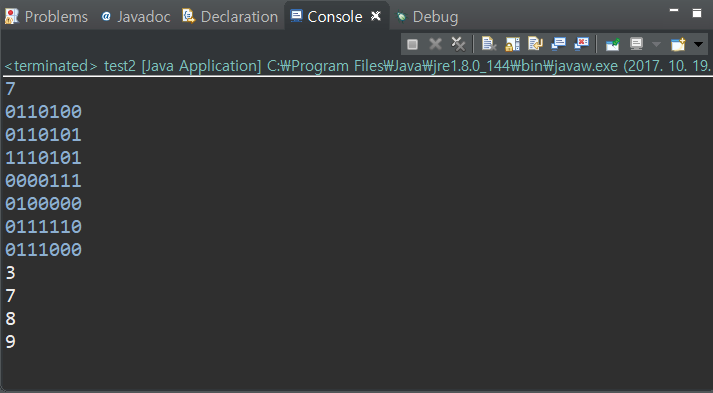
Task: Pin the current console
Action: point(613,44)
